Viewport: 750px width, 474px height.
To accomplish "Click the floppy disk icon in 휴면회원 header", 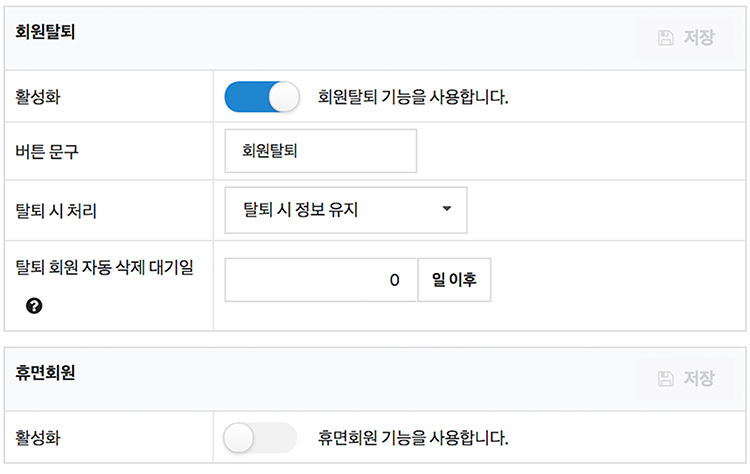I will 665,378.
